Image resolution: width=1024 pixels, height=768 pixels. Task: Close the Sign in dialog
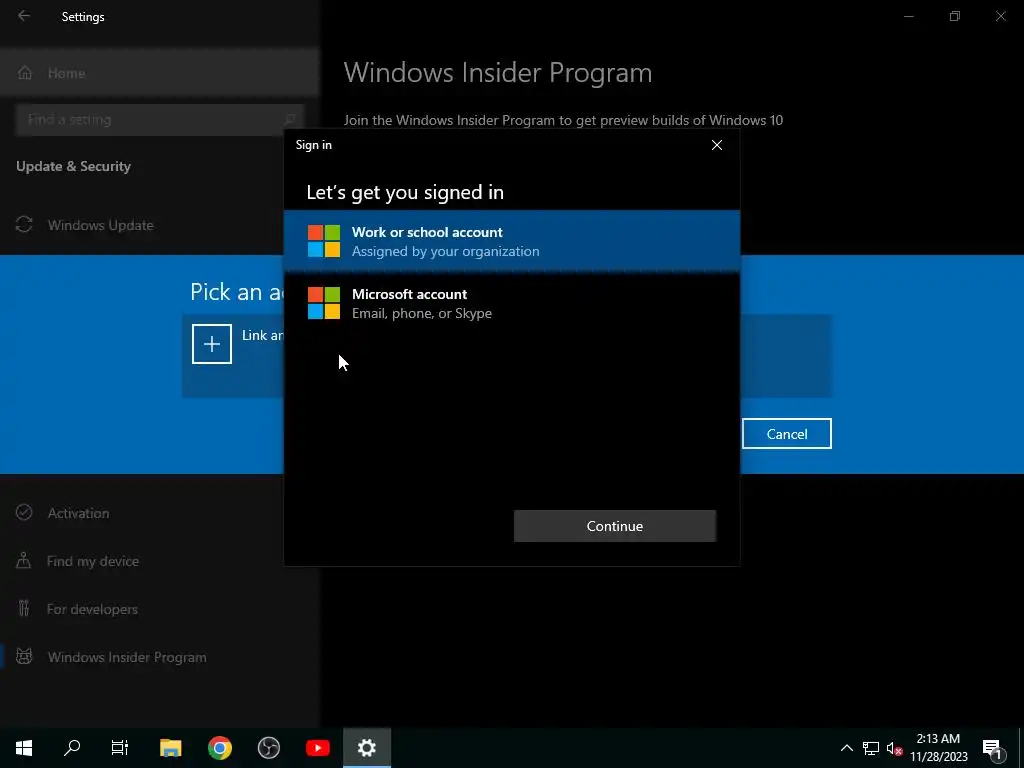tap(716, 145)
